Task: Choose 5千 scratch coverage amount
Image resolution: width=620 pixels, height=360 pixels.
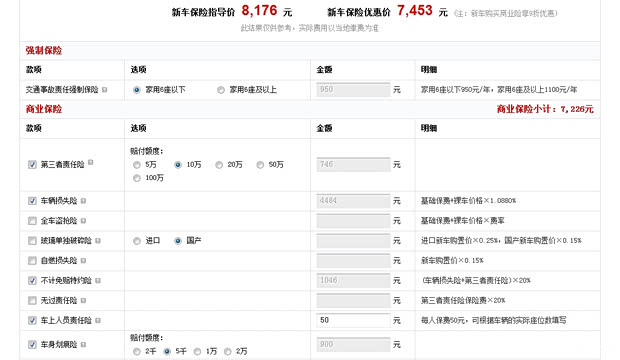Action: point(167,351)
